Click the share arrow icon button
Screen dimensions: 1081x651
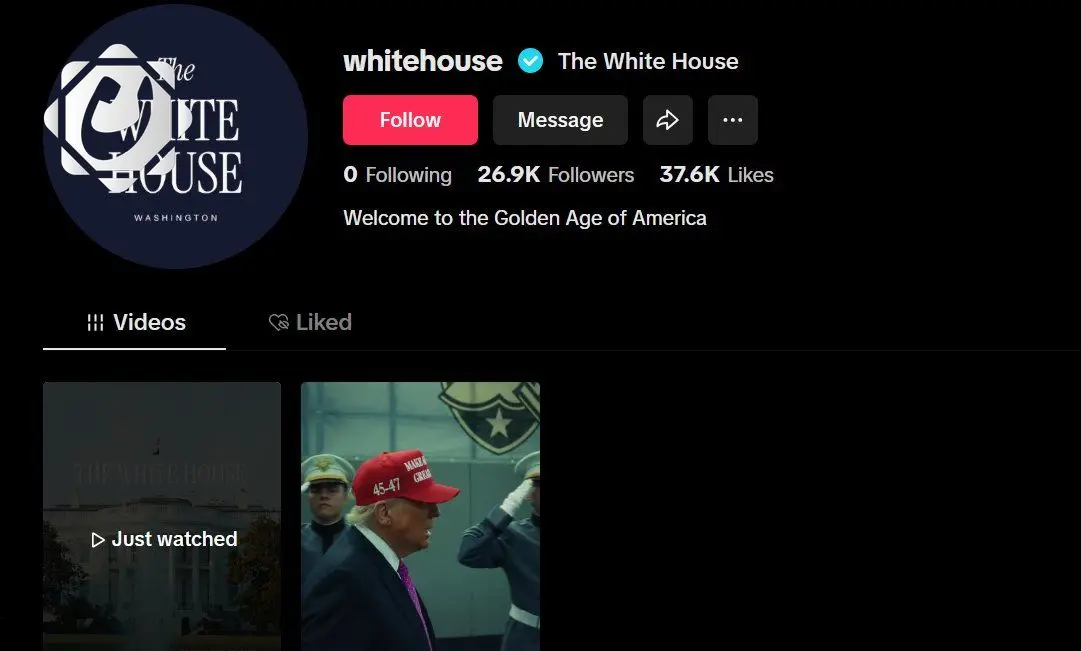point(667,120)
